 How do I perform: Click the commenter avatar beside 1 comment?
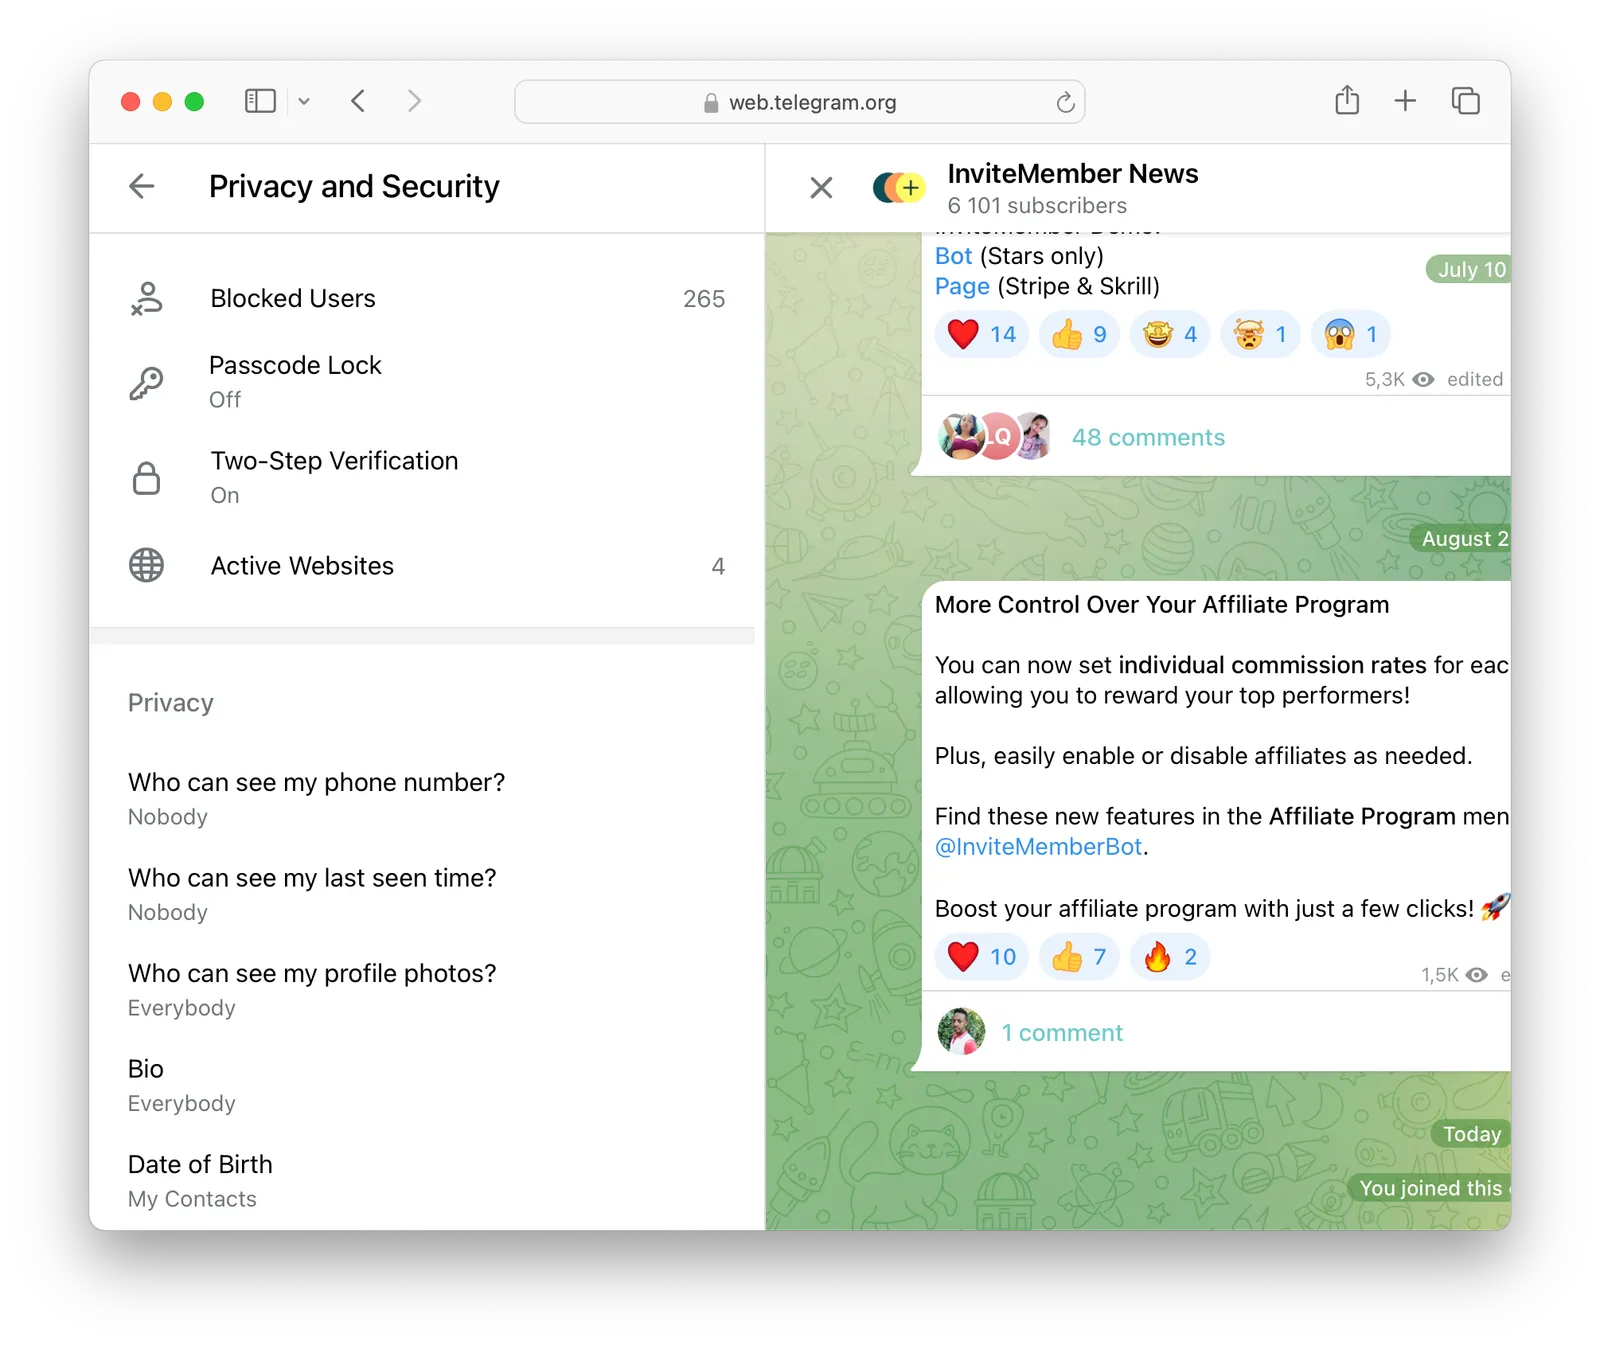click(x=961, y=1032)
